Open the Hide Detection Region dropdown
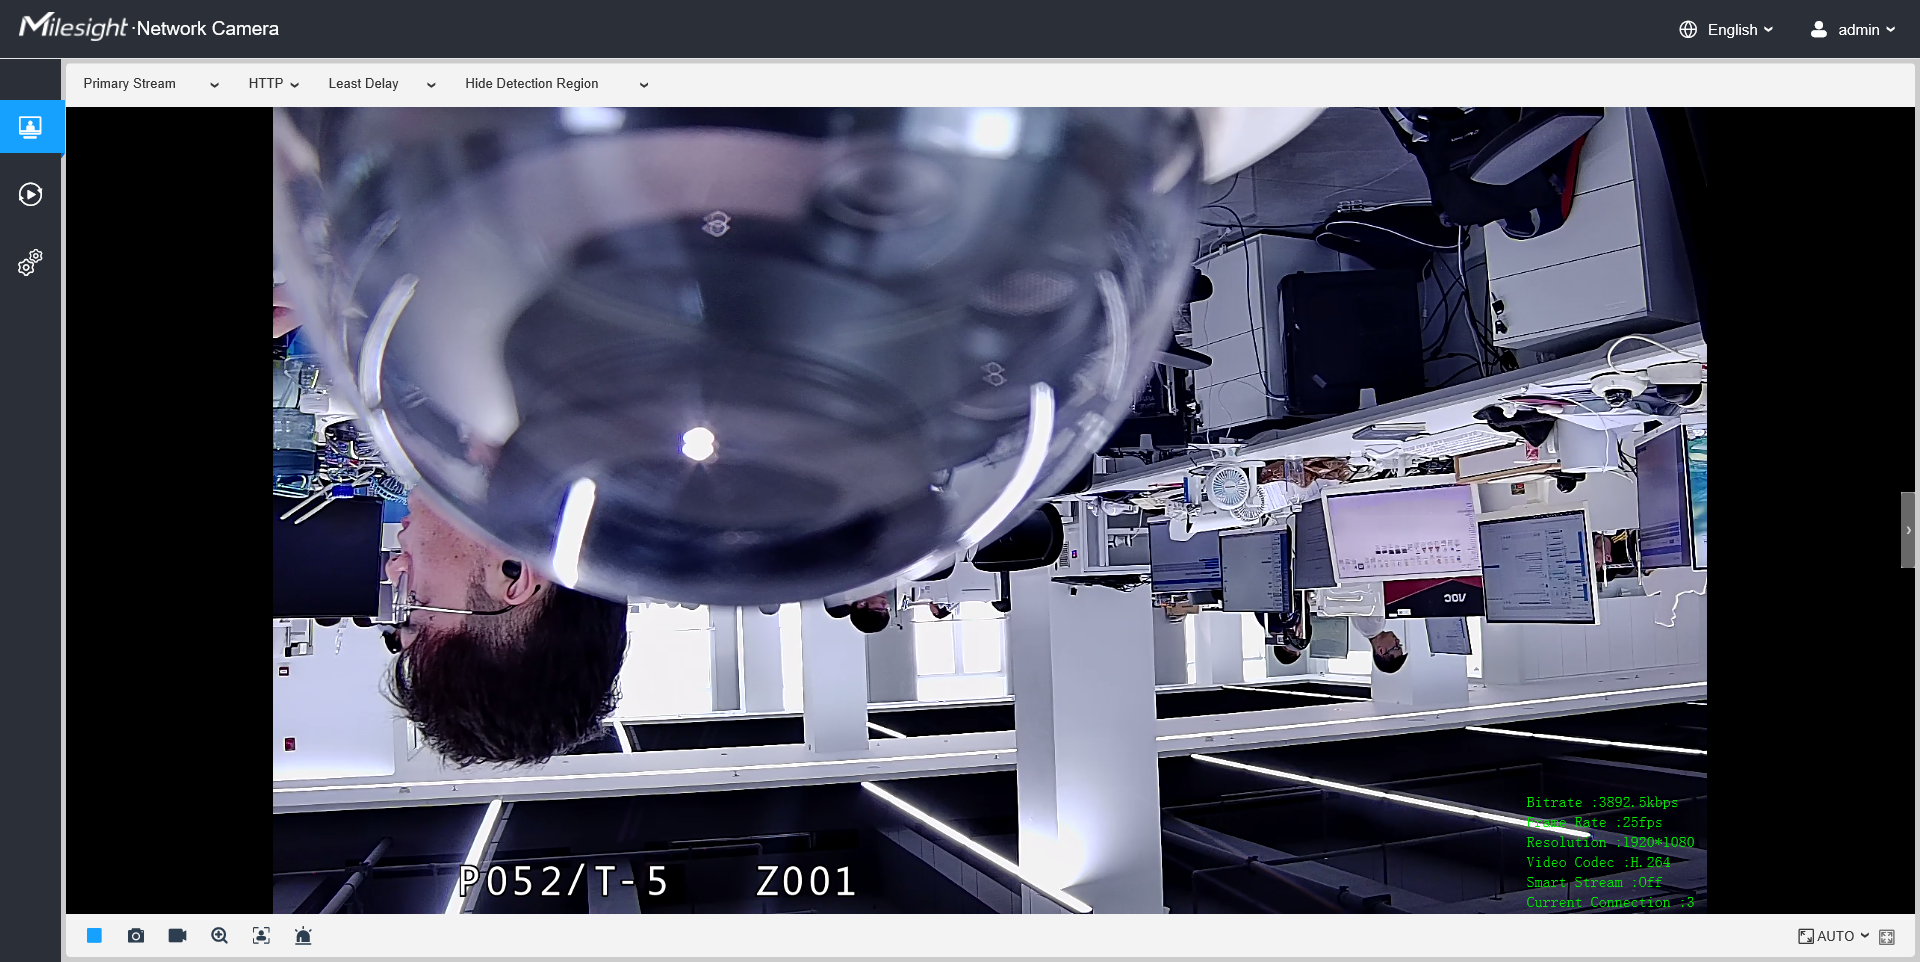This screenshot has height=962, width=1920. (556, 84)
